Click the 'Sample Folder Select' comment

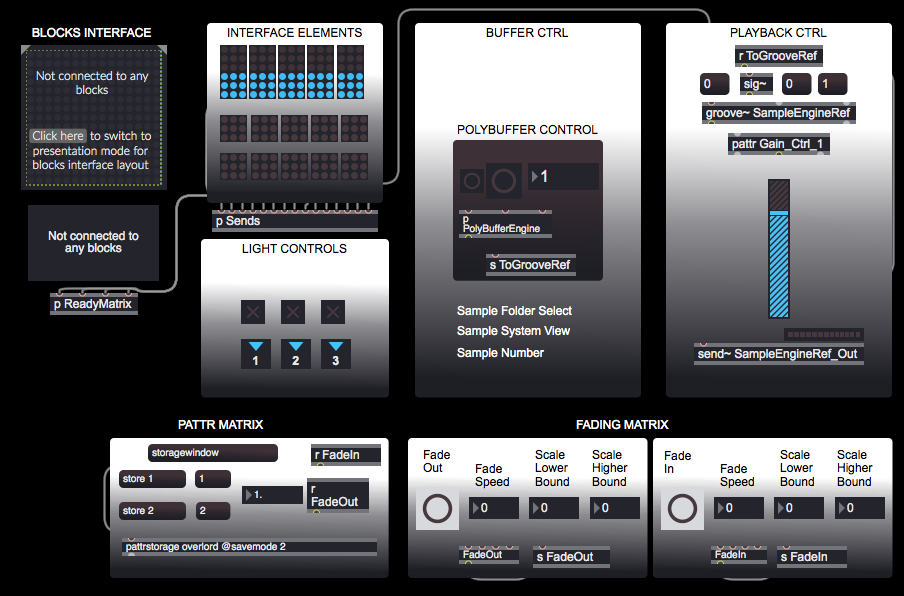tap(514, 311)
